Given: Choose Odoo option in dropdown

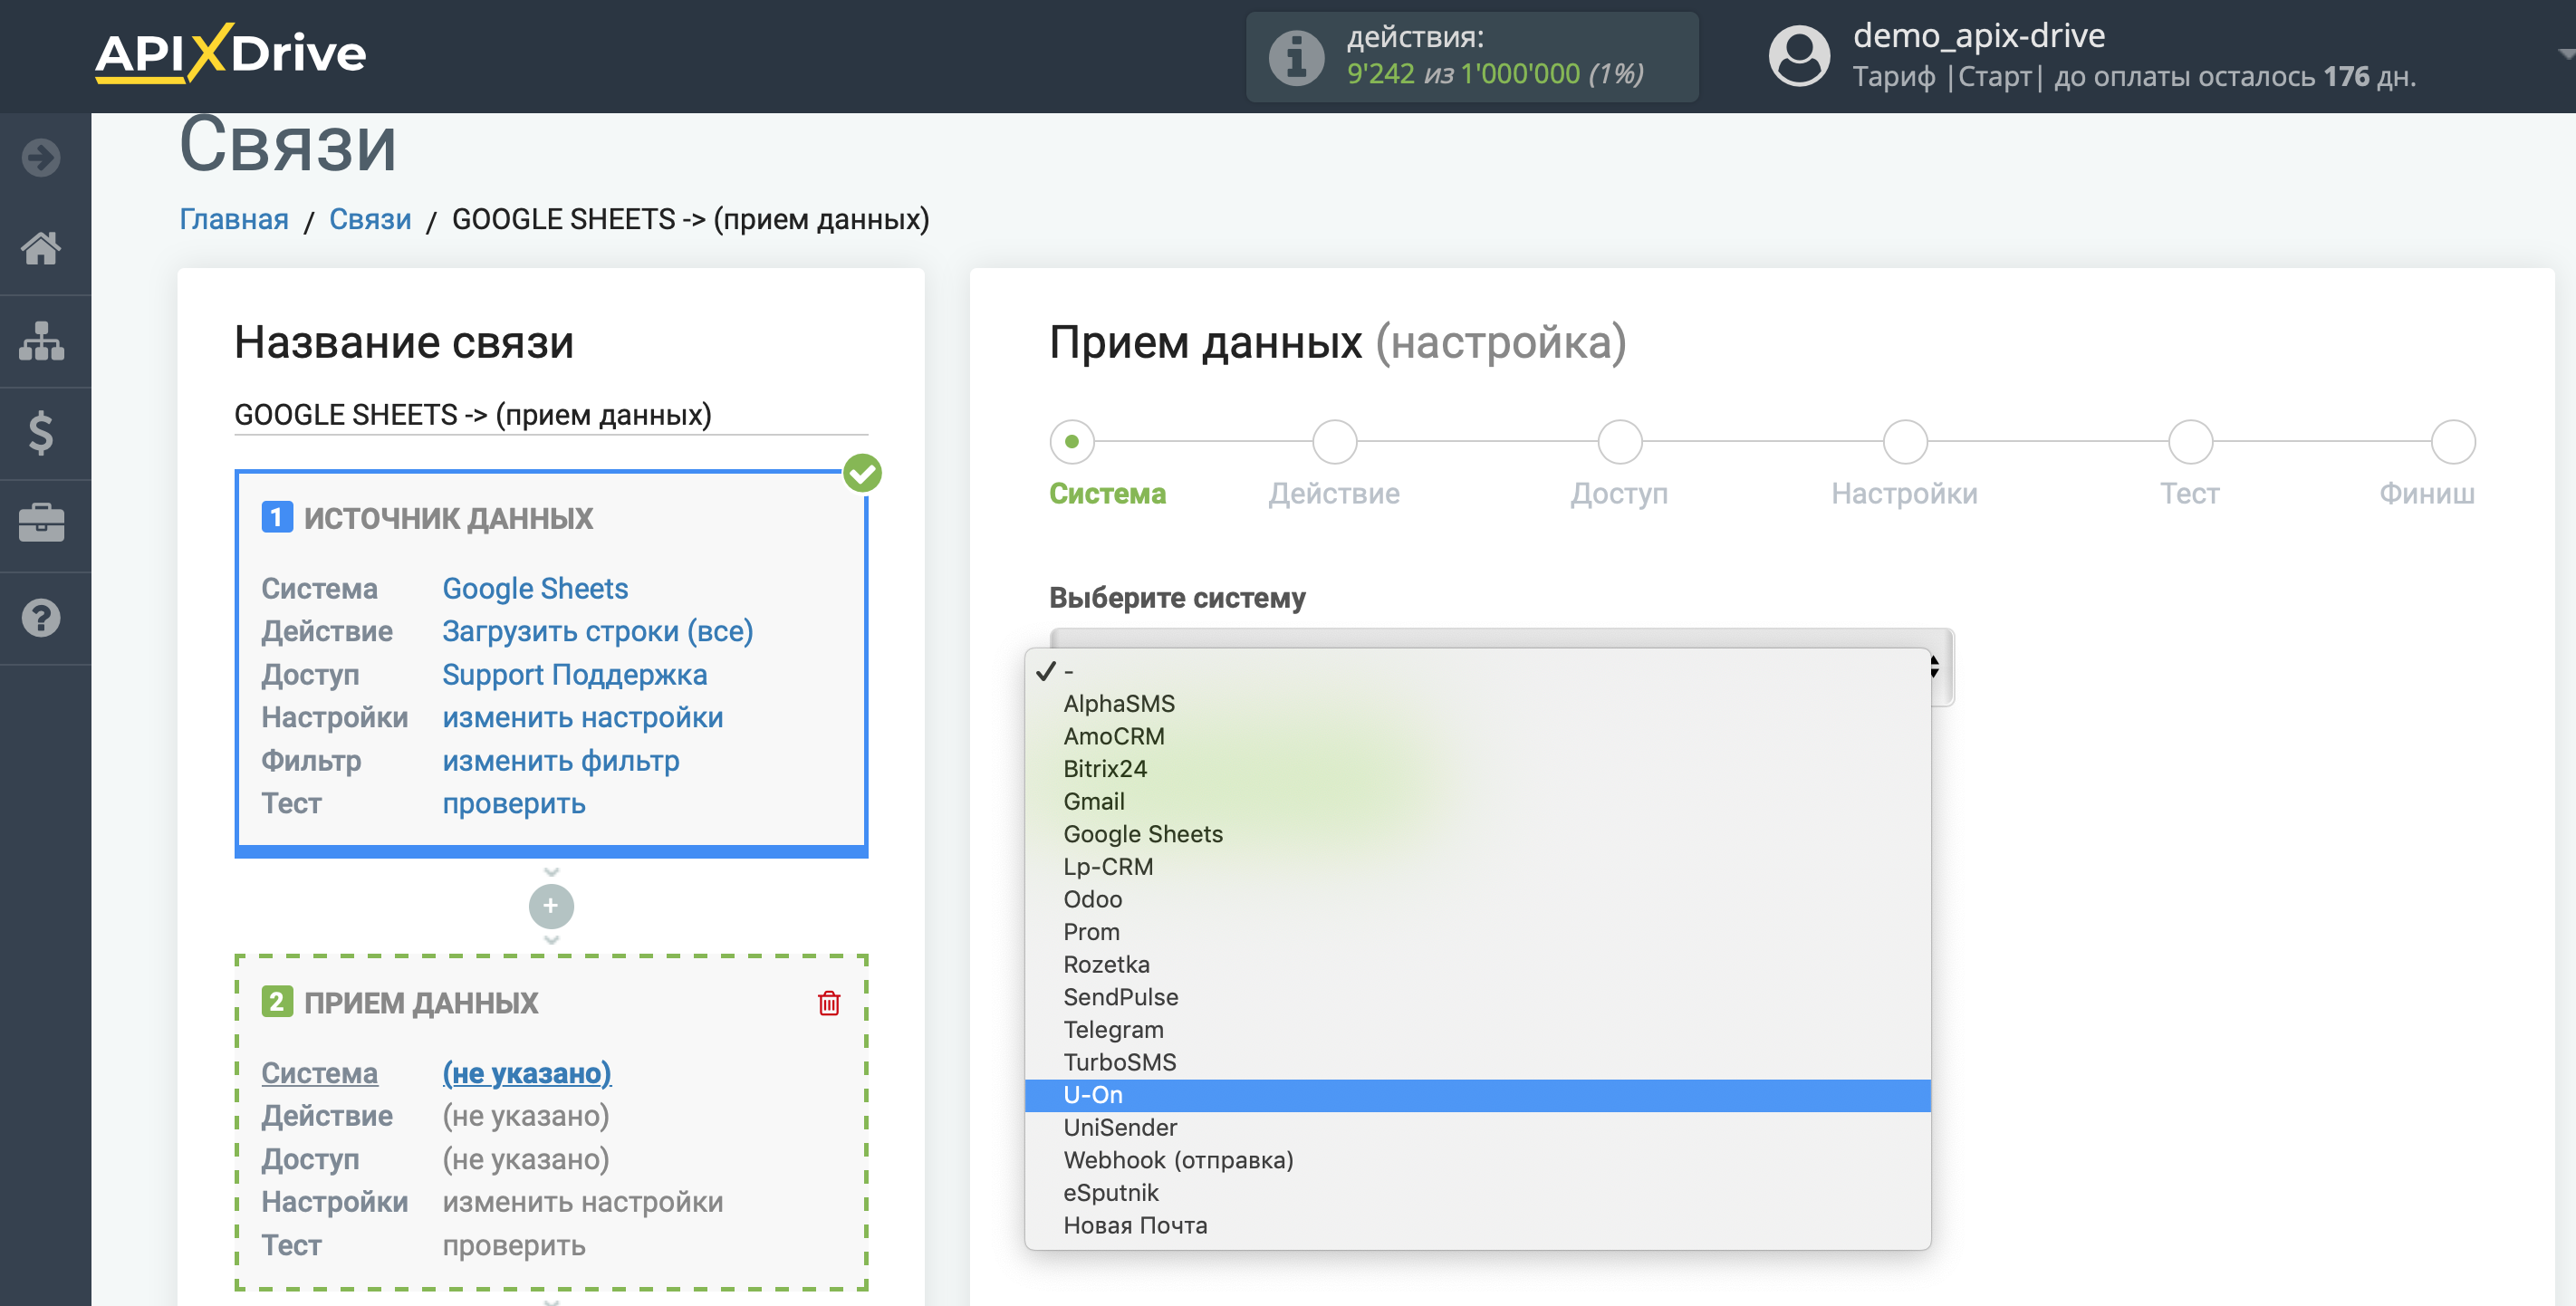Looking at the screenshot, I should pos(1477,899).
